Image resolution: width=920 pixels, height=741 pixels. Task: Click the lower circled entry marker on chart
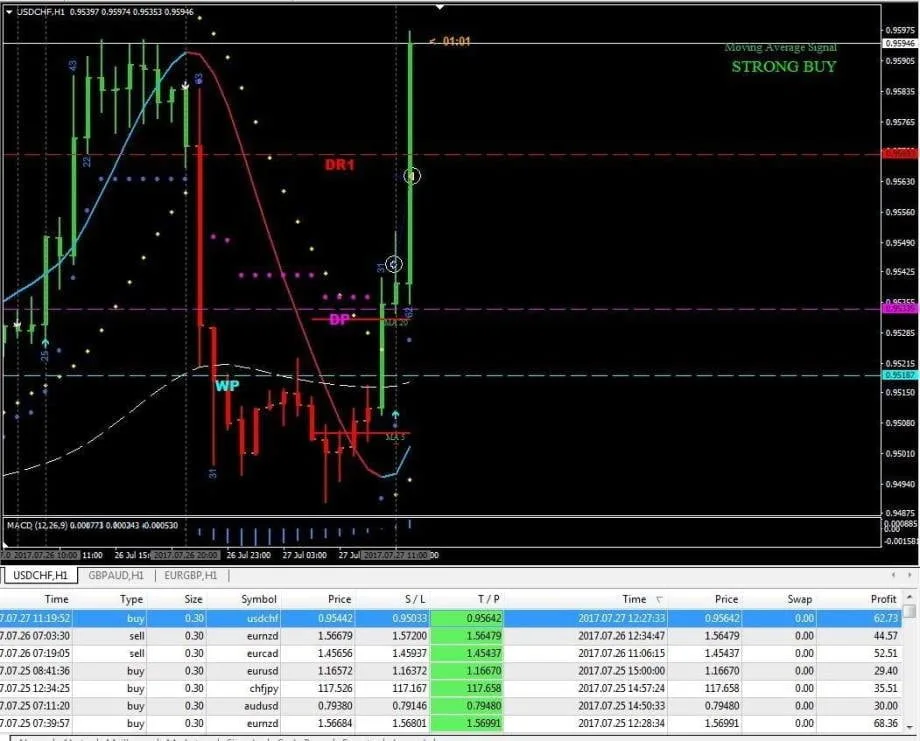pyautogui.click(x=394, y=264)
